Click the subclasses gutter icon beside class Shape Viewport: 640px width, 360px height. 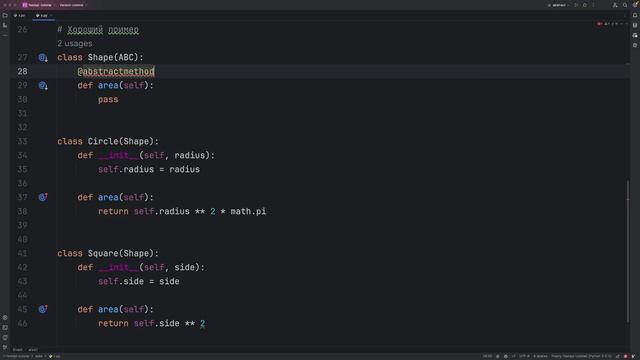tap(43, 58)
